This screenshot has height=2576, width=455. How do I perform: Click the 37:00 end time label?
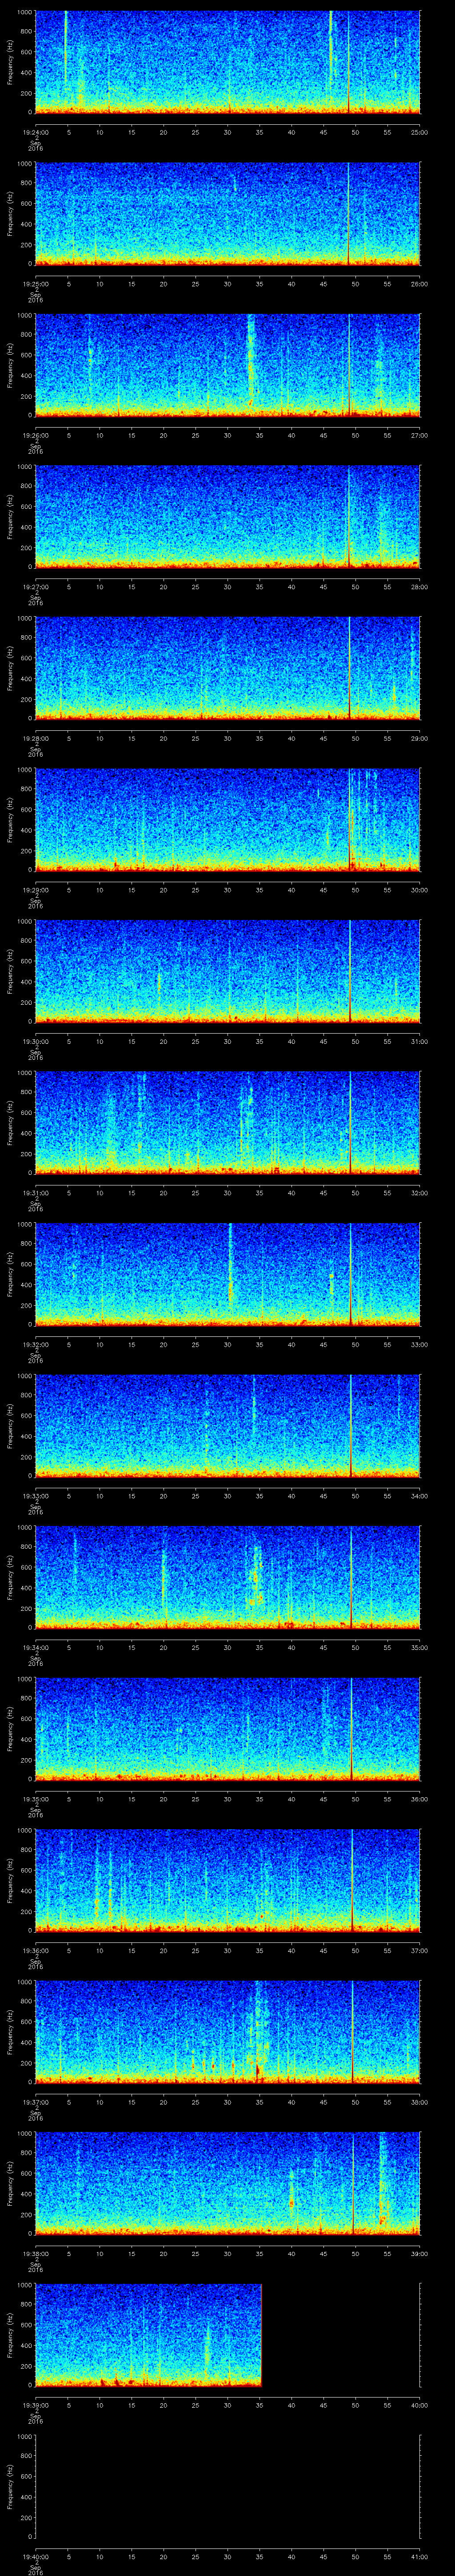(419, 1950)
